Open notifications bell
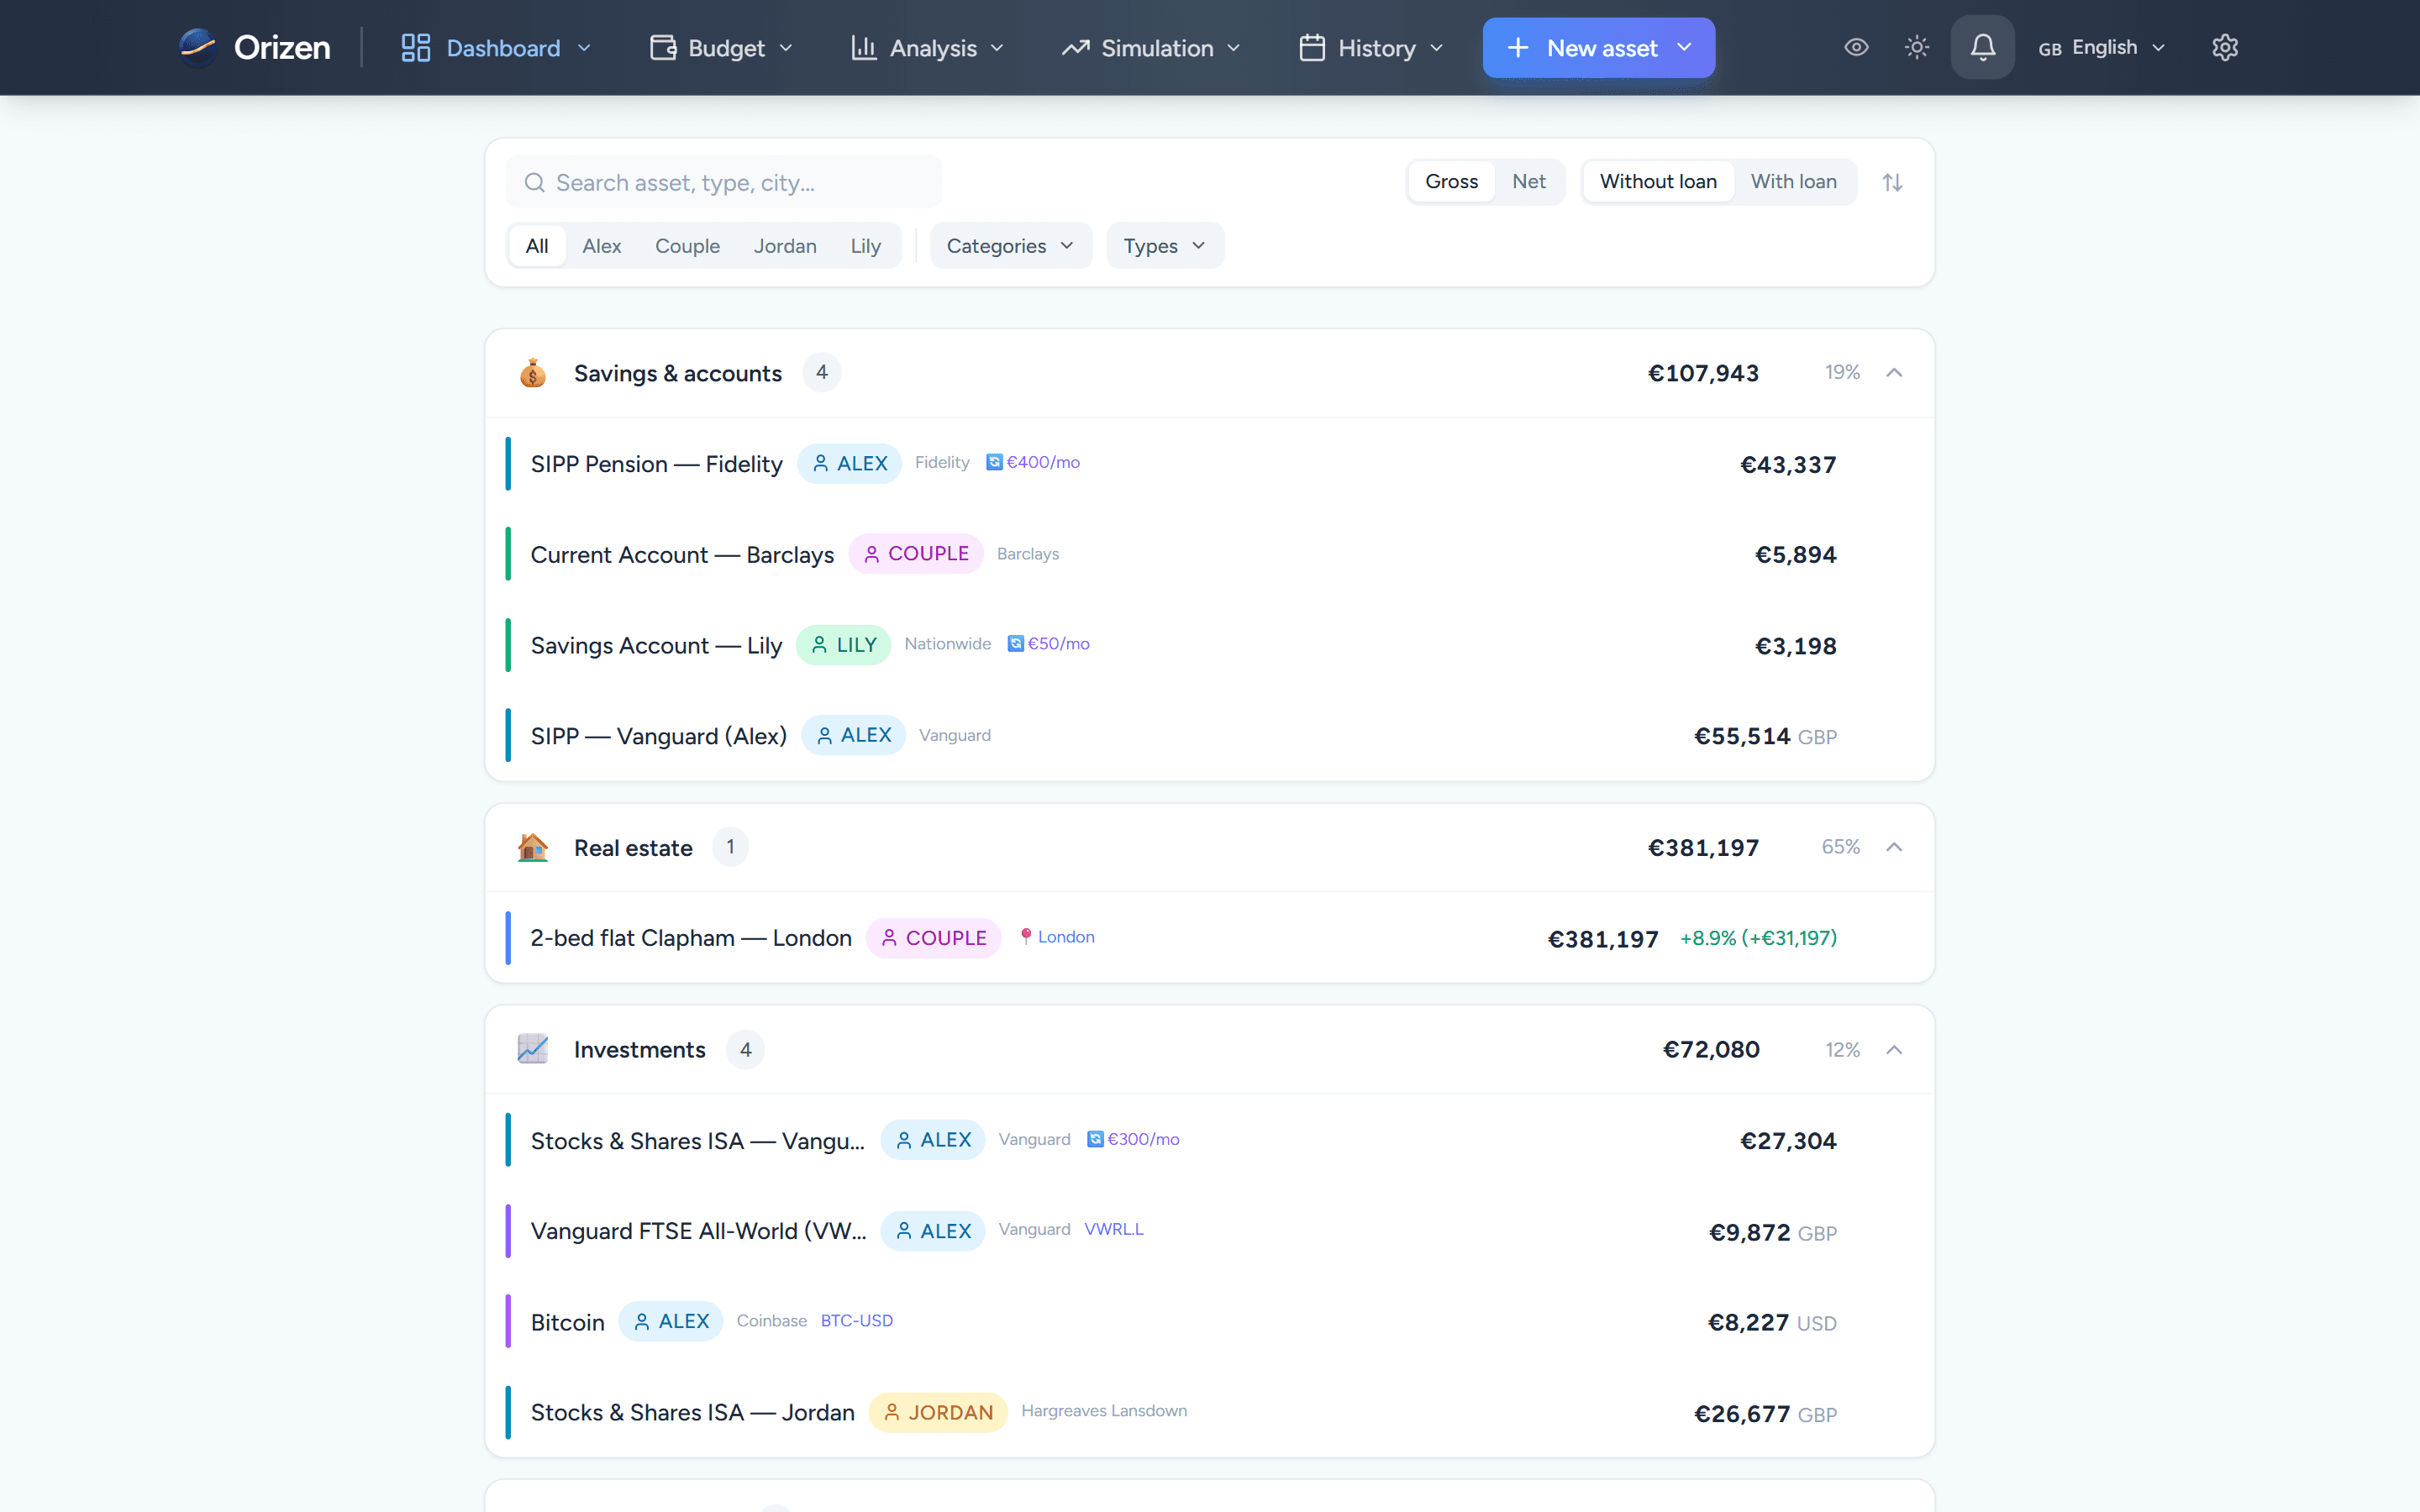The image size is (2420, 1512). click(1982, 47)
